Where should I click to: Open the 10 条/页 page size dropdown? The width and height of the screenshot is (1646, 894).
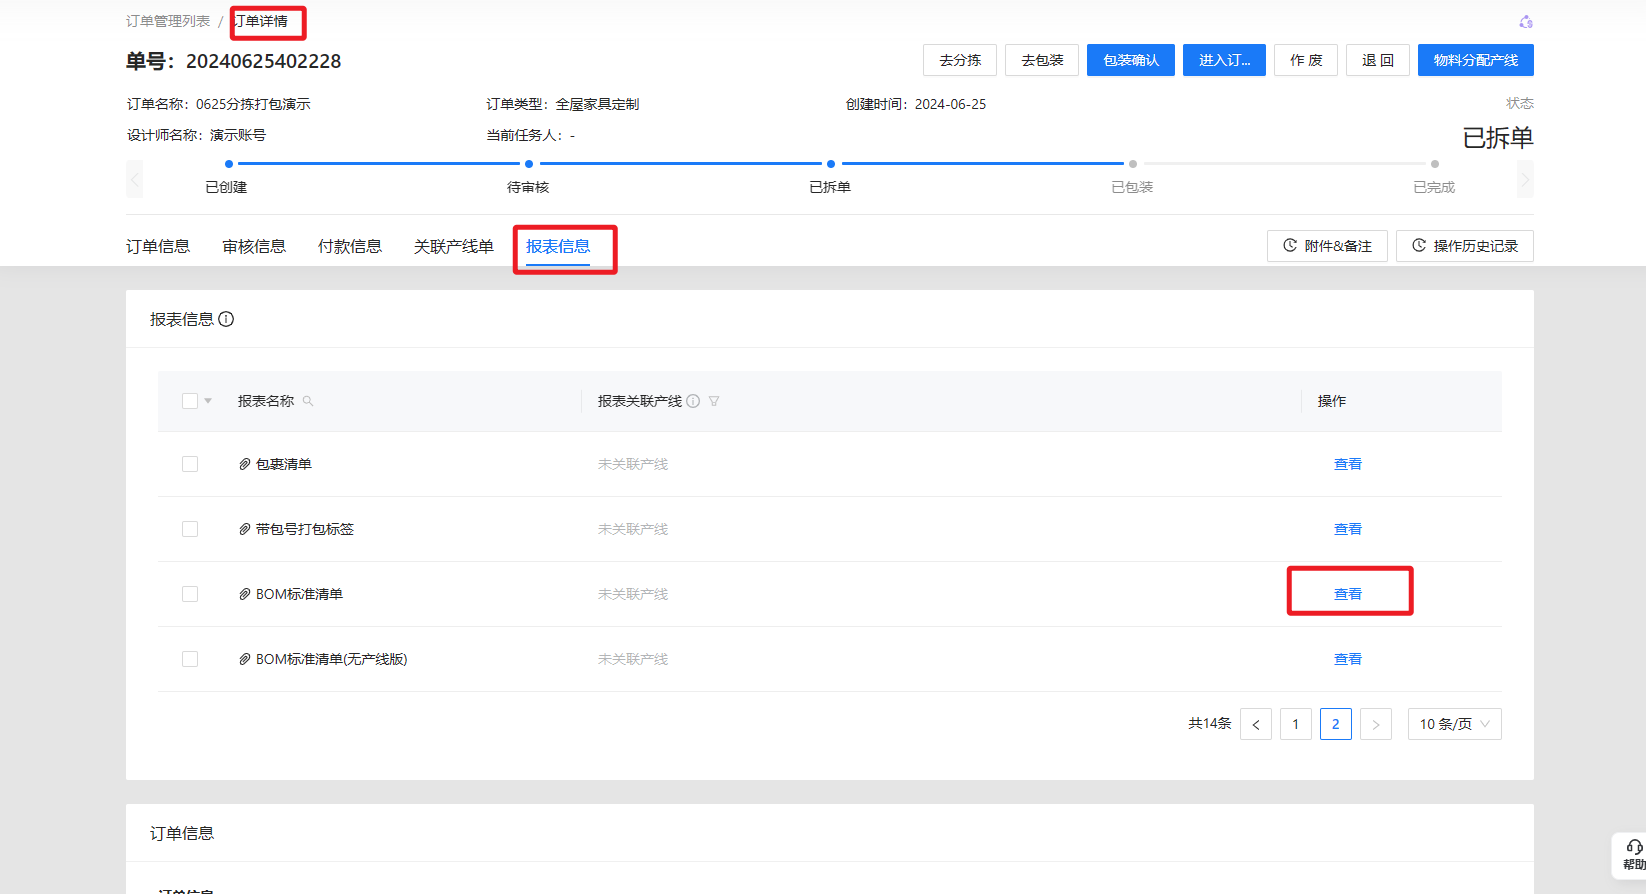point(1454,724)
